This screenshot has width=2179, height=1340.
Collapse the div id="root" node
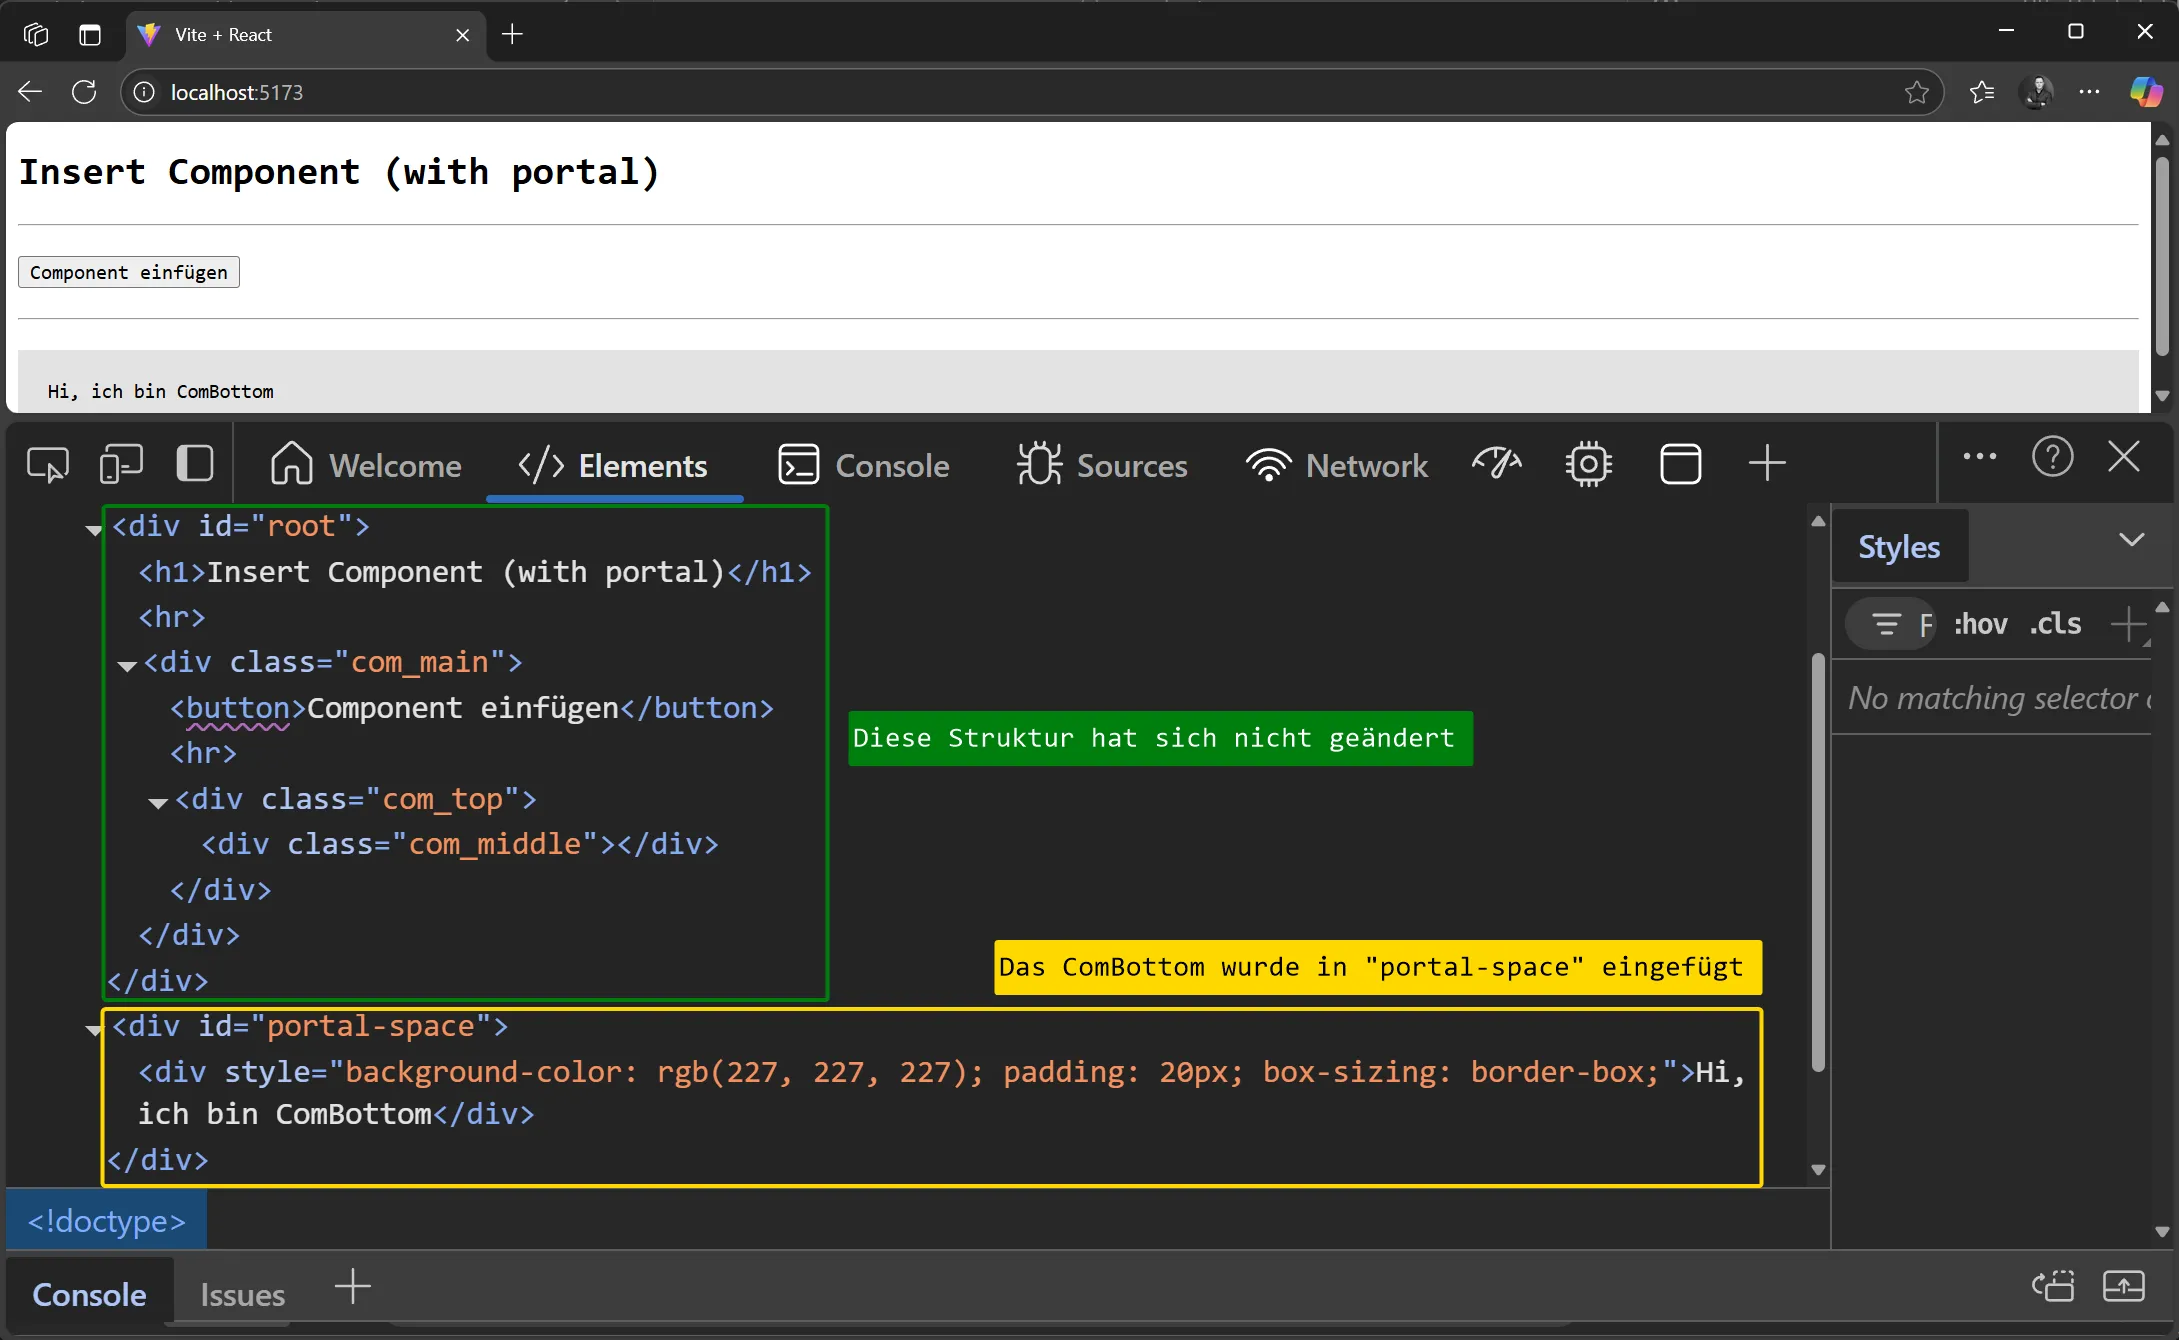(94, 530)
